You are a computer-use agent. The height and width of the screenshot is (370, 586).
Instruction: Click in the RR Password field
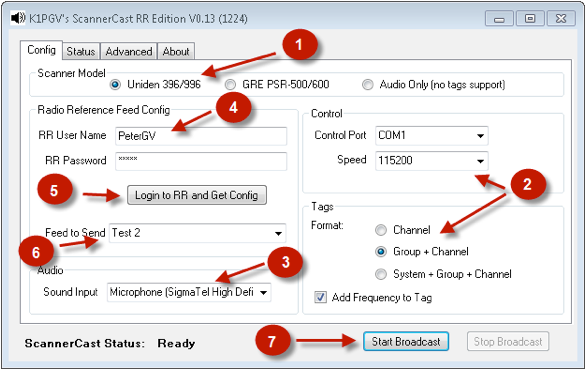[x=201, y=161]
